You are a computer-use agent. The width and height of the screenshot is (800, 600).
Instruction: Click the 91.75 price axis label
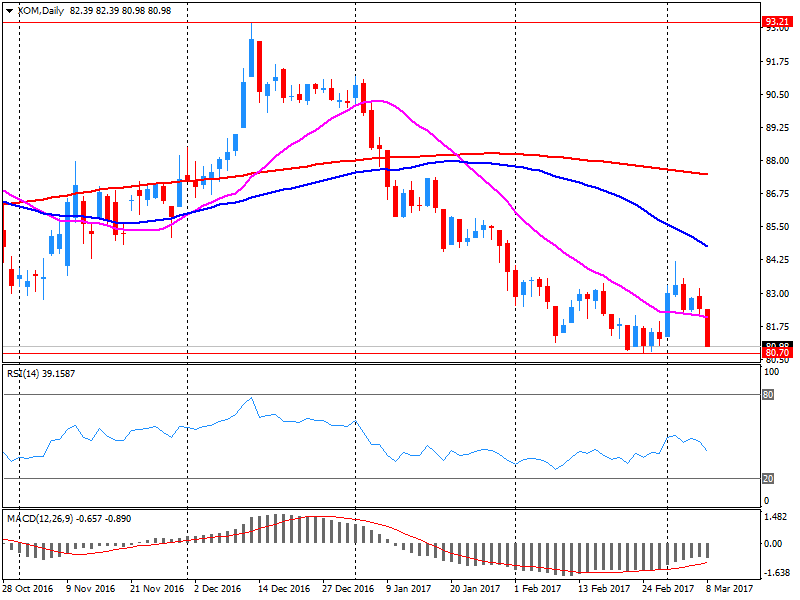(778, 61)
